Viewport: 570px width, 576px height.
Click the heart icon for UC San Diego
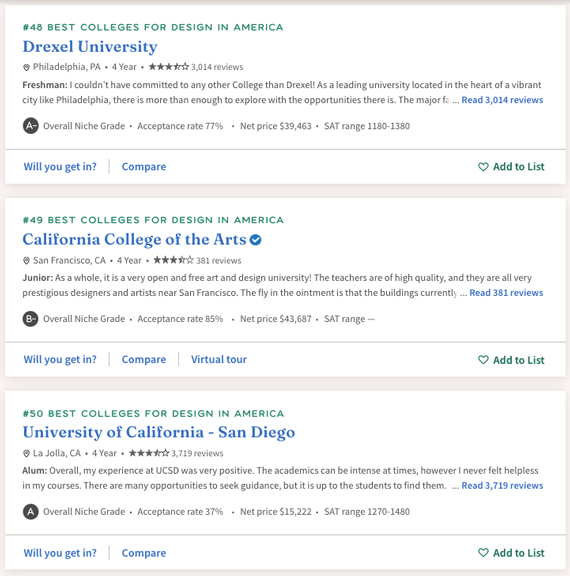click(483, 552)
